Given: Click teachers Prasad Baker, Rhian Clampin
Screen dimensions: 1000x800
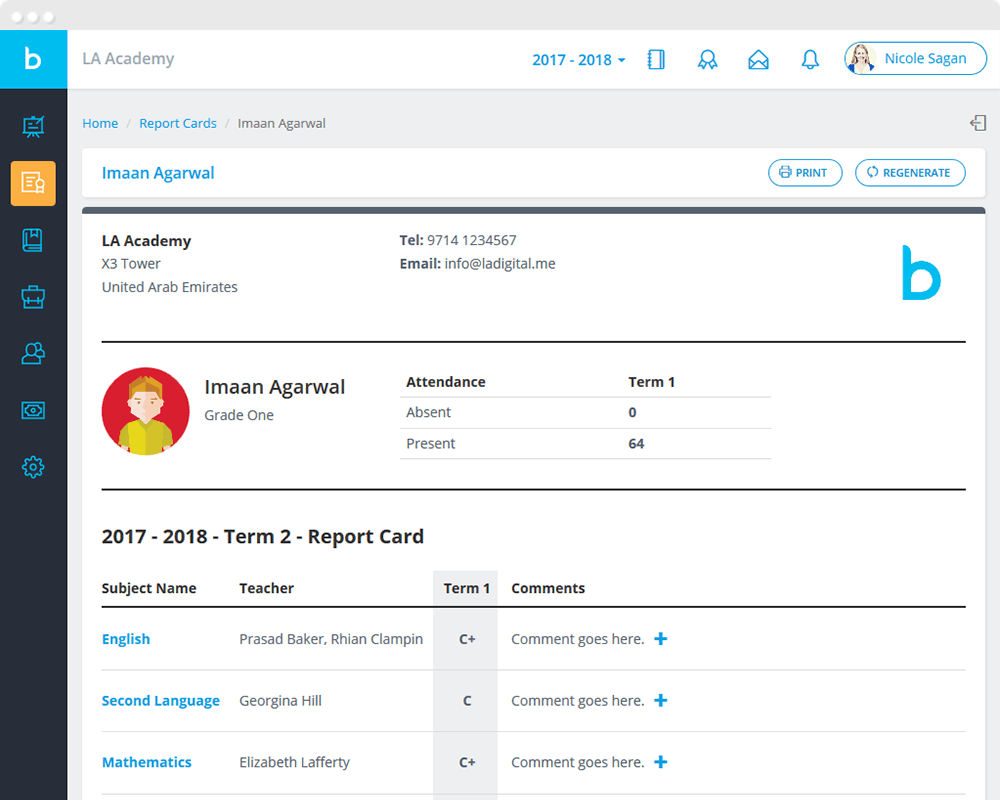Looking at the screenshot, I should click(331, 639).
